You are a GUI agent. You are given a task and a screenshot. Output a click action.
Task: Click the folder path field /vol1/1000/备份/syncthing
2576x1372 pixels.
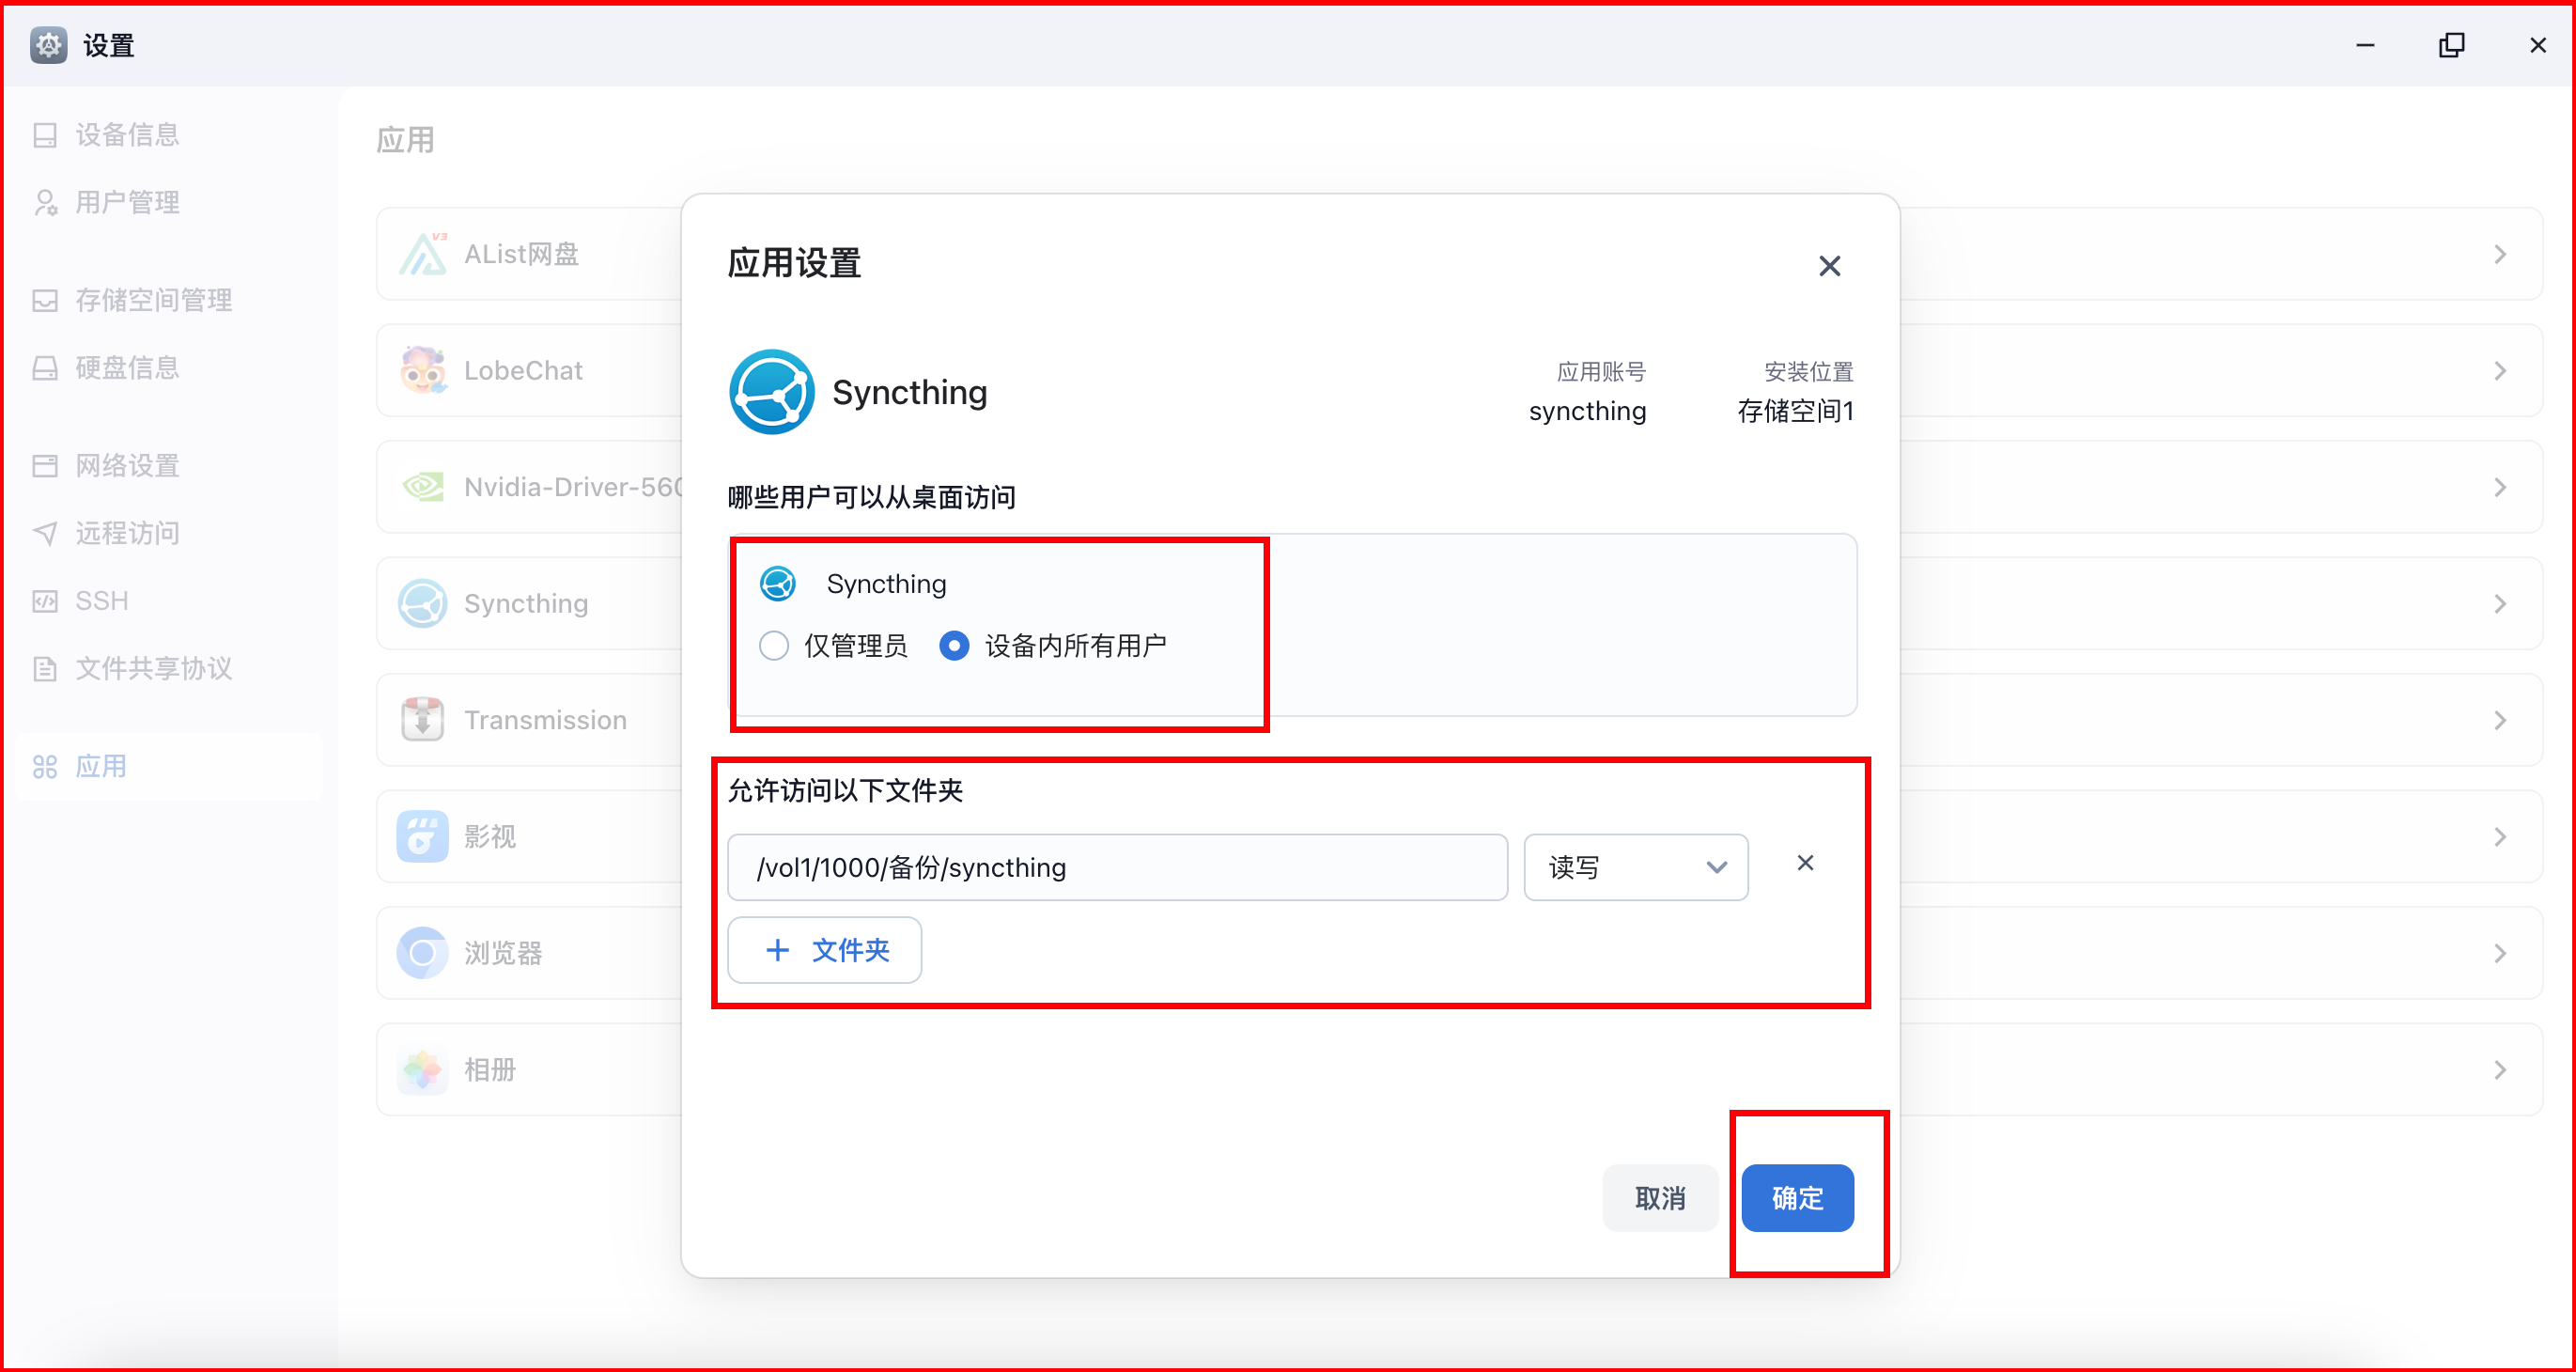pos(1117,867)
